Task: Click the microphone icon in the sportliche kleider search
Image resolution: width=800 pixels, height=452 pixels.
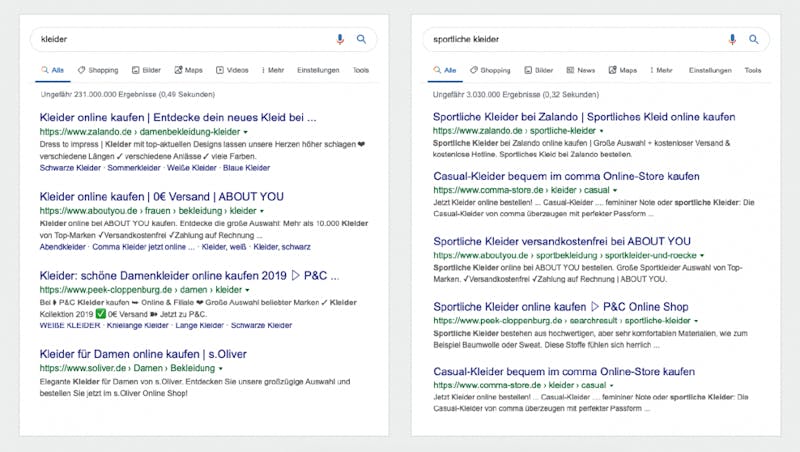Action: (732, 39)
